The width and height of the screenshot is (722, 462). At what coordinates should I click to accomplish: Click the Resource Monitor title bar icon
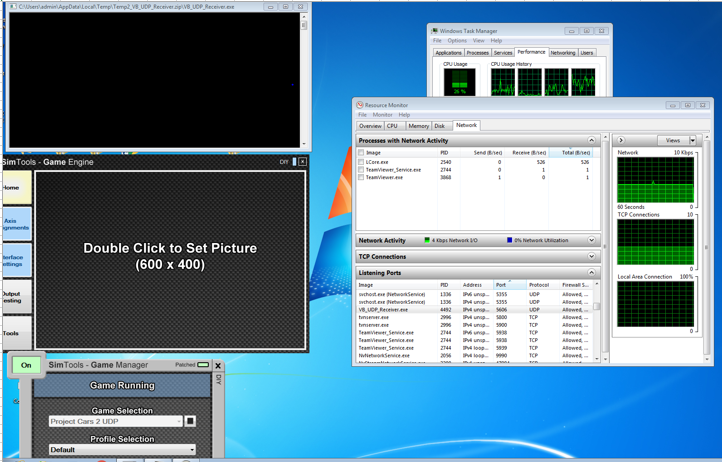[x=360, y=105]
